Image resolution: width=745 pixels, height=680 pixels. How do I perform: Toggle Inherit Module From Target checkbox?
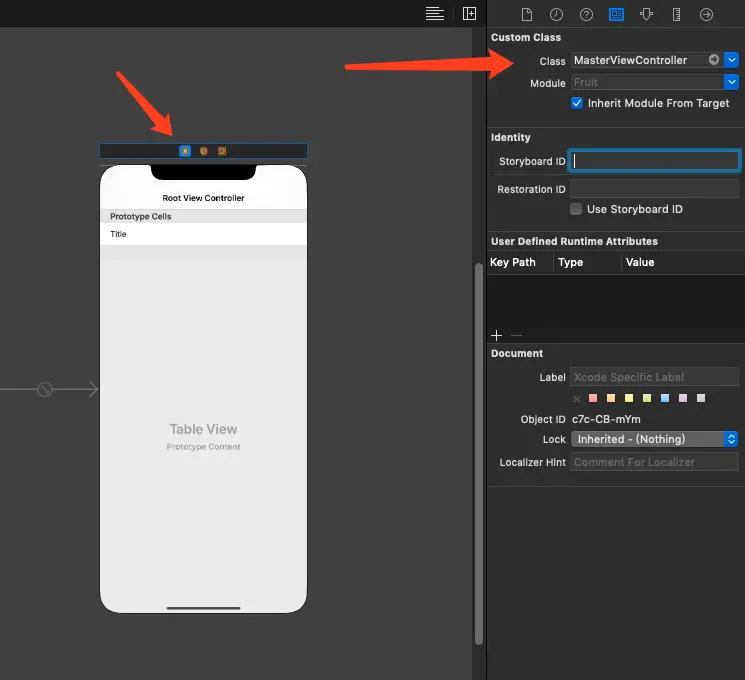tap(577, 103)
